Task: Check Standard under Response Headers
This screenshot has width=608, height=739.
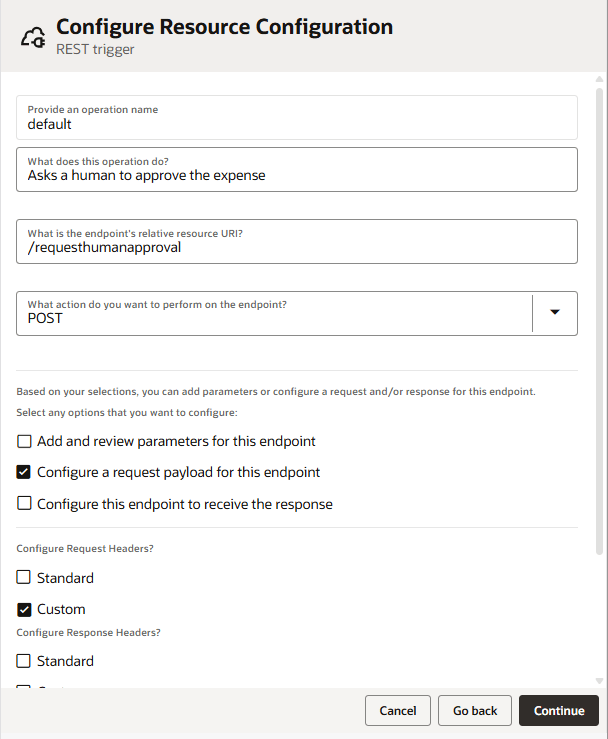Action: (25, 661)
